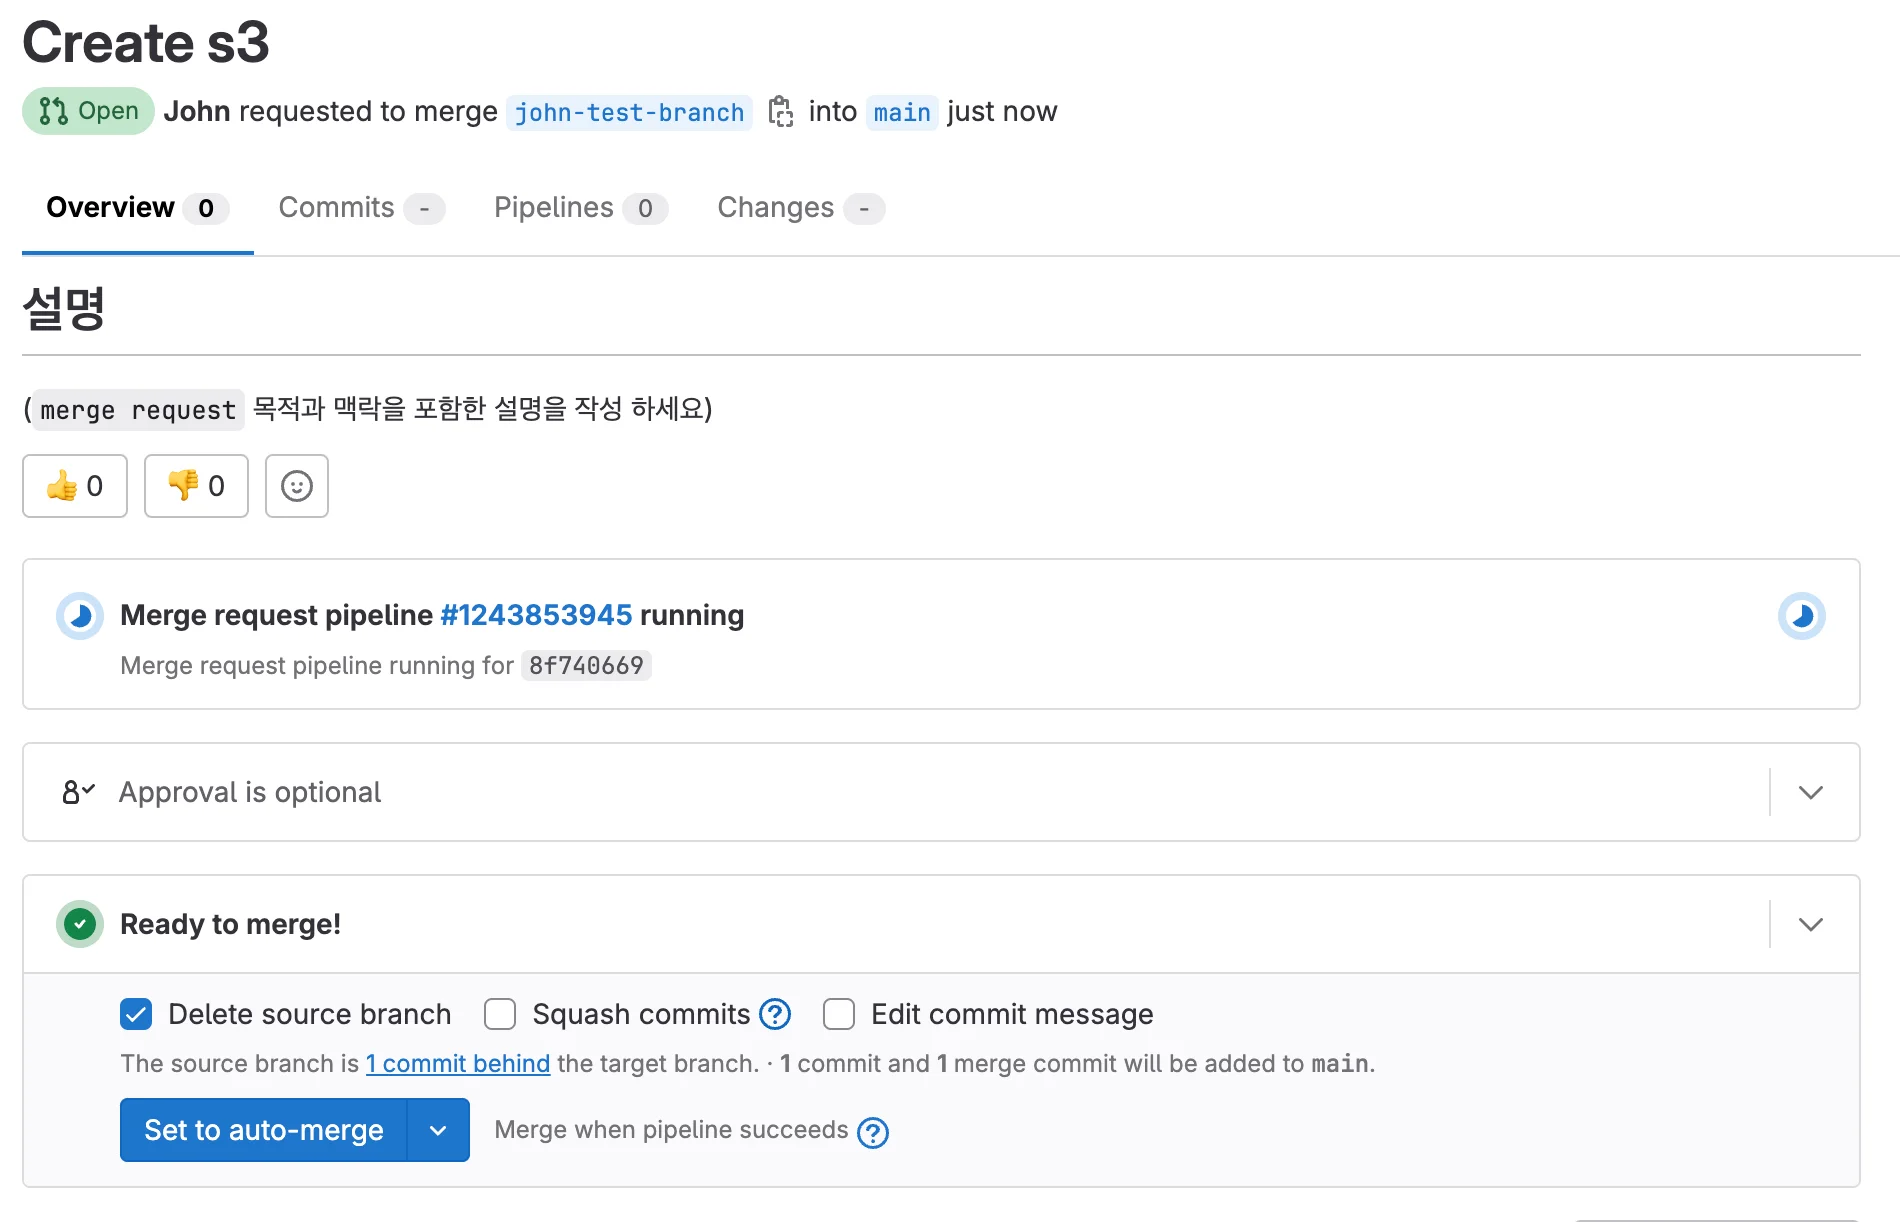Click the Set to auto-merge button

pyautogui.click(x=263, y=1130)
